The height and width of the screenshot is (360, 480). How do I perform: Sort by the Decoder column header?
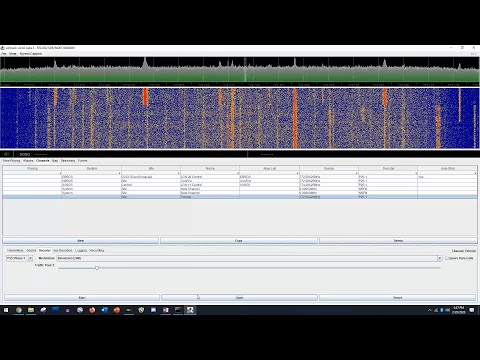click(388, 168)
